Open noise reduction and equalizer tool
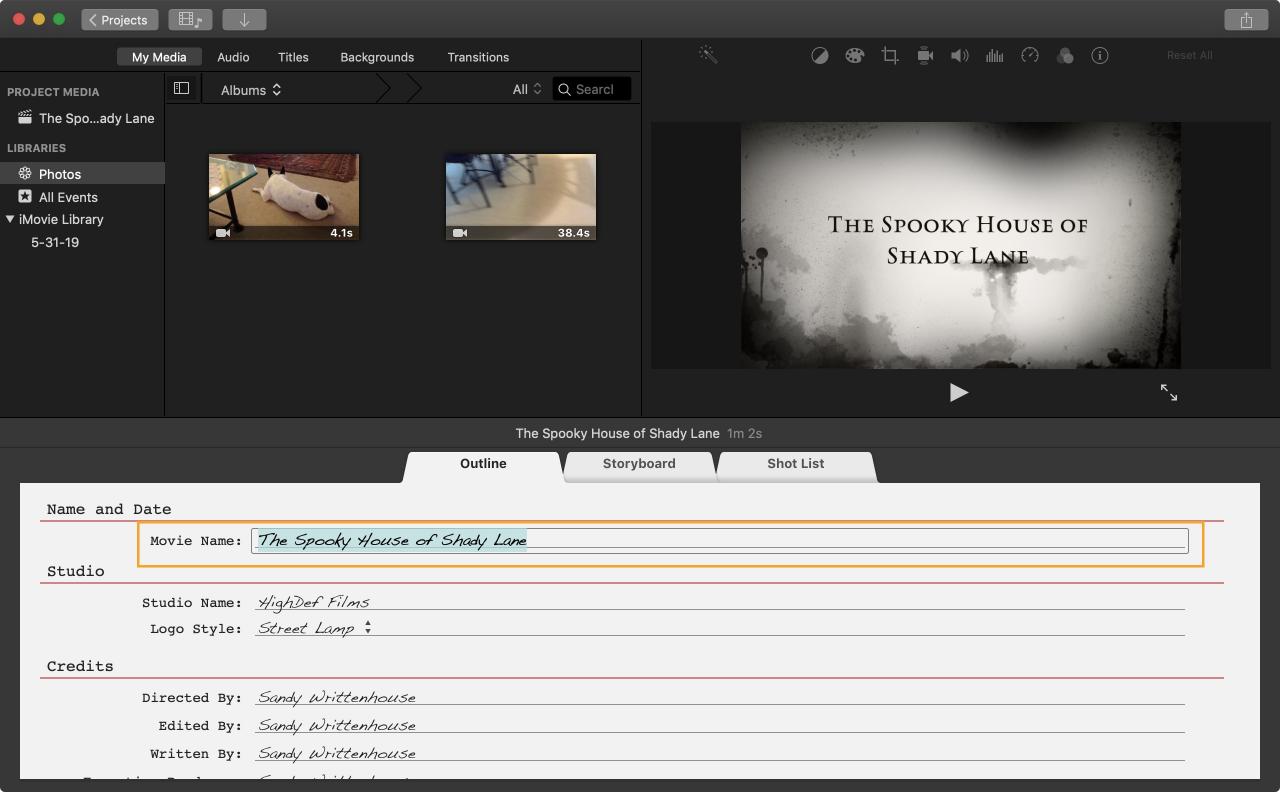 pos(994,56)
